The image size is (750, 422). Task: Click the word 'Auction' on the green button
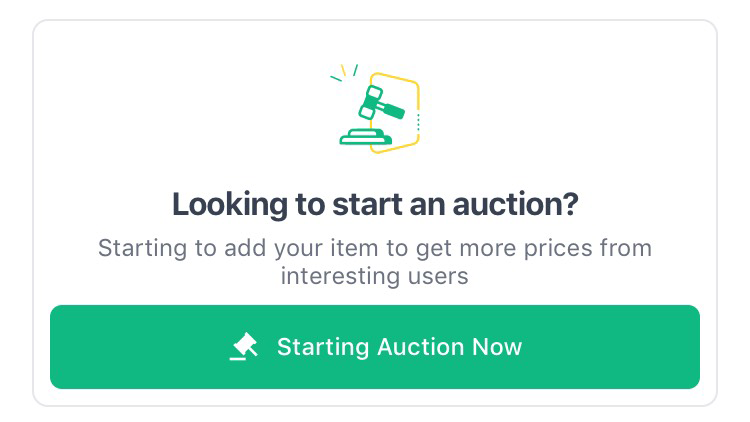coord(420,346)
